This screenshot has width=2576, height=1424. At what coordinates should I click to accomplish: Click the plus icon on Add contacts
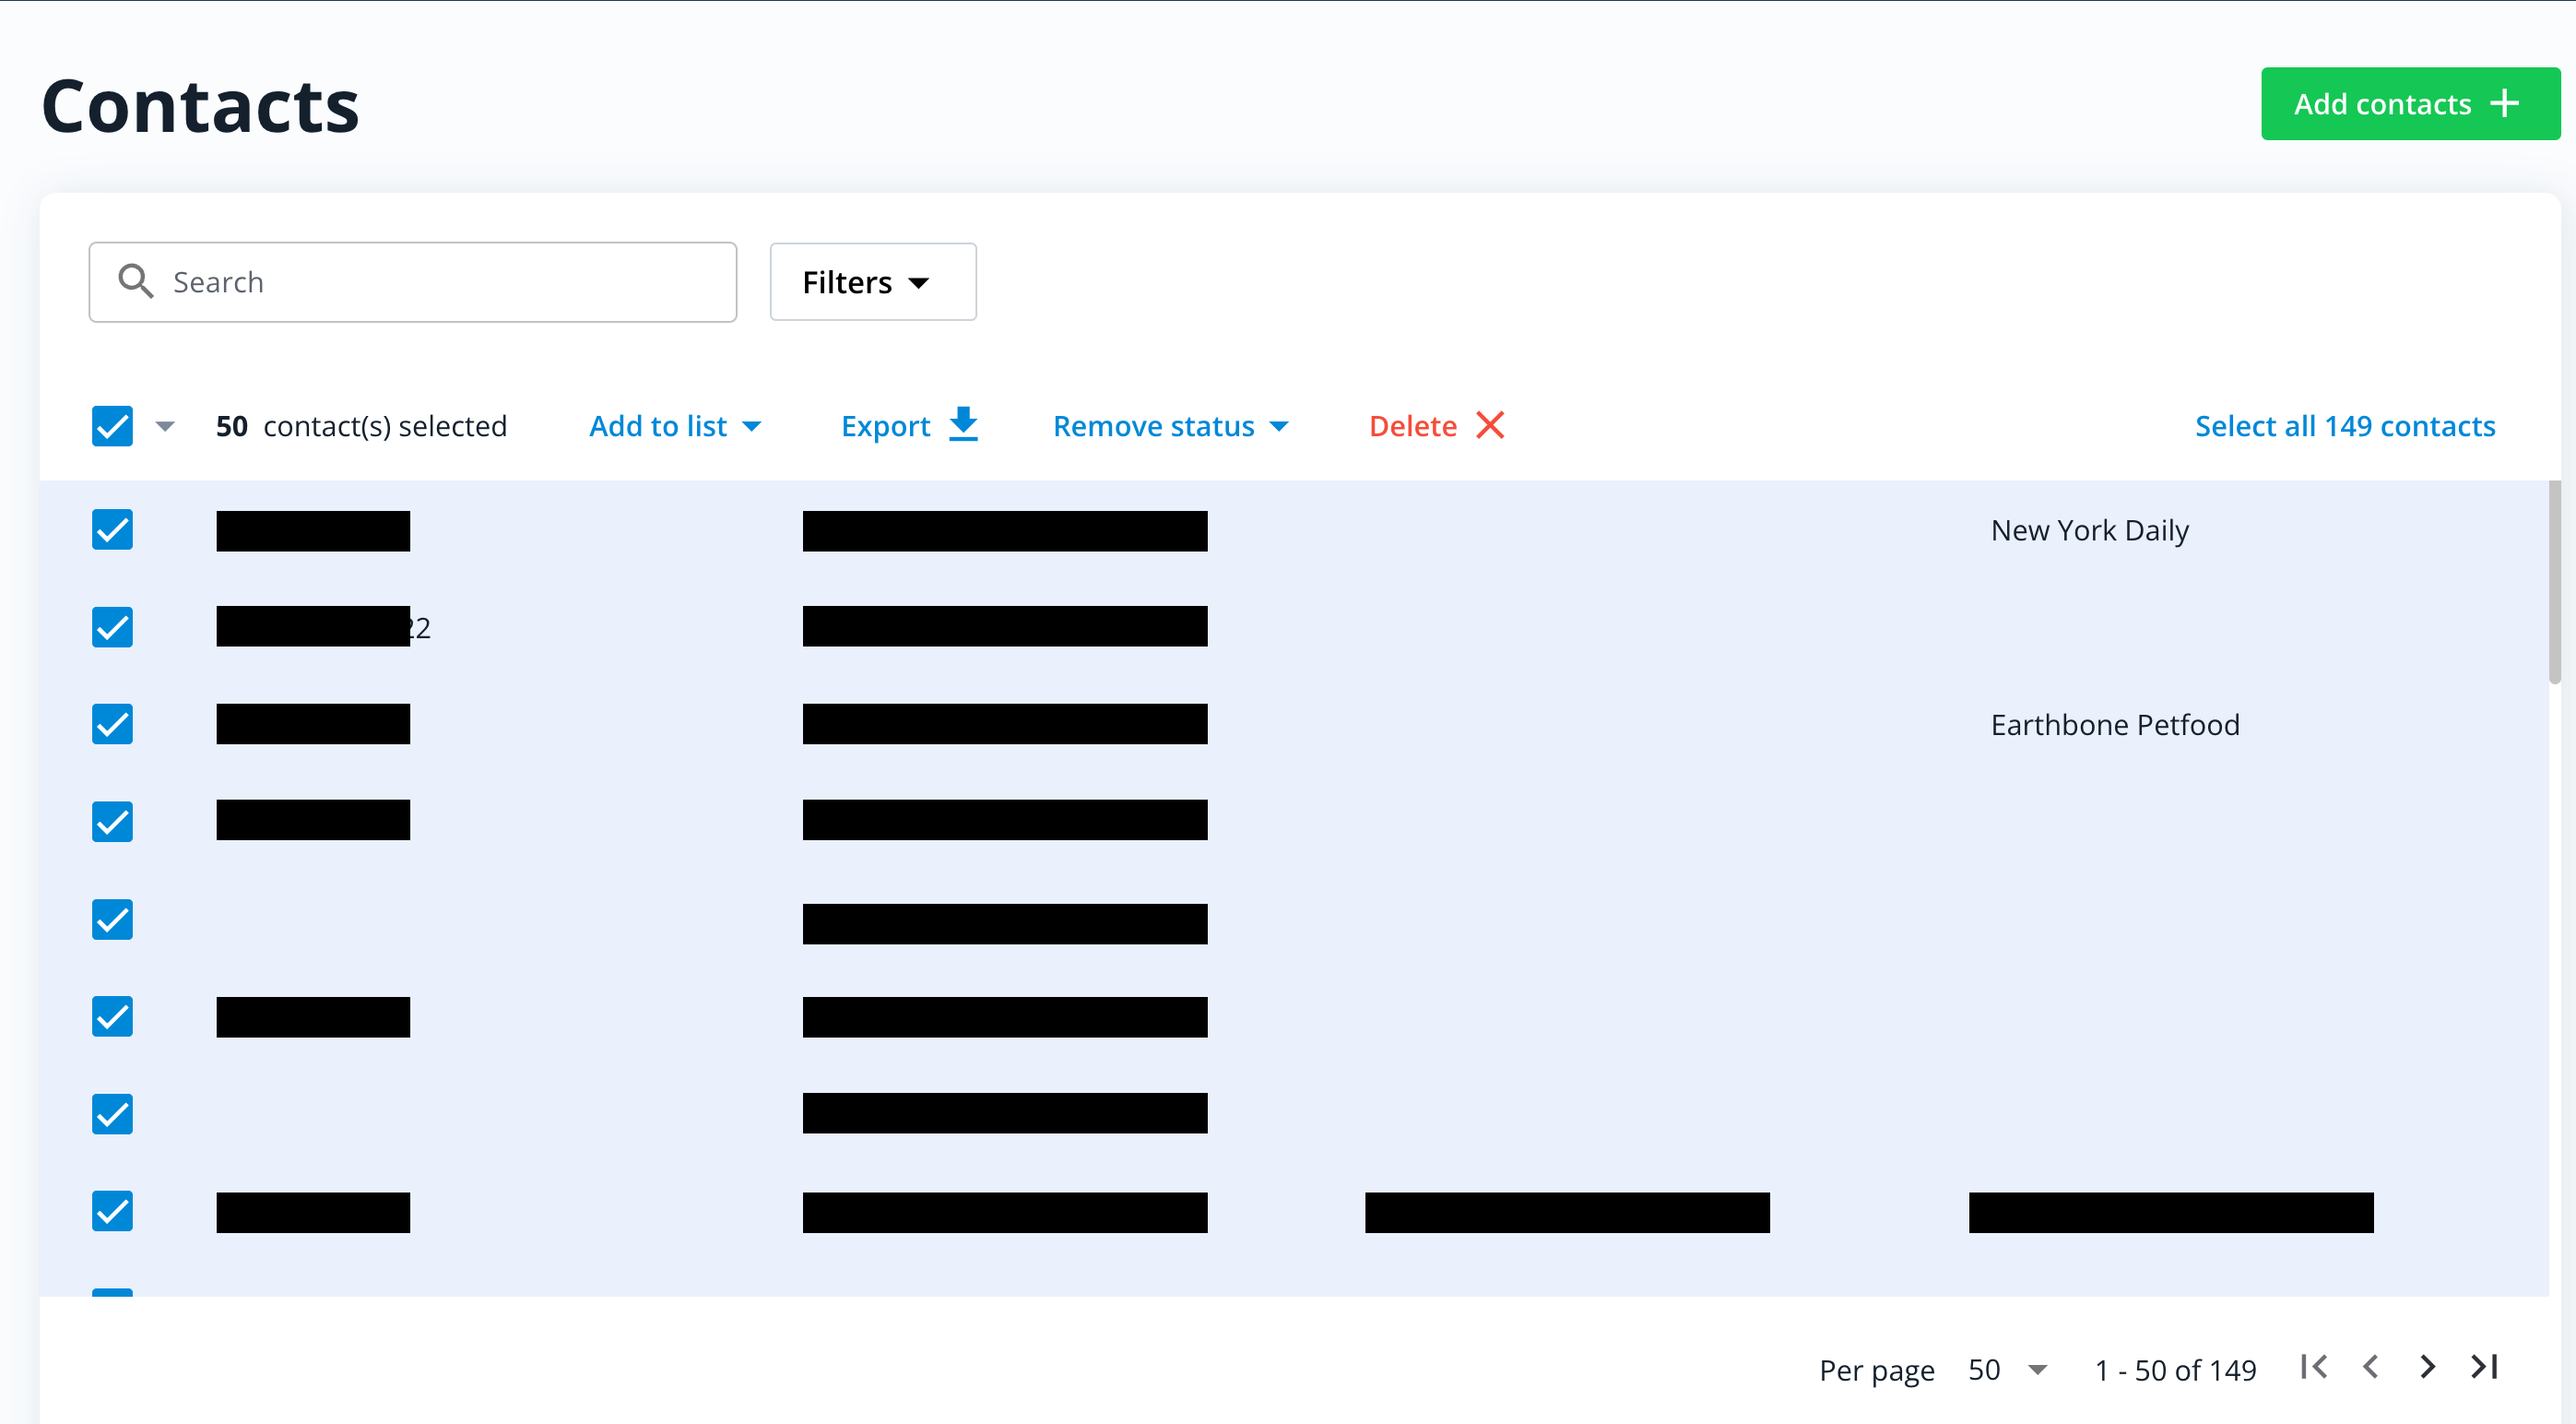coord(2504,103)
